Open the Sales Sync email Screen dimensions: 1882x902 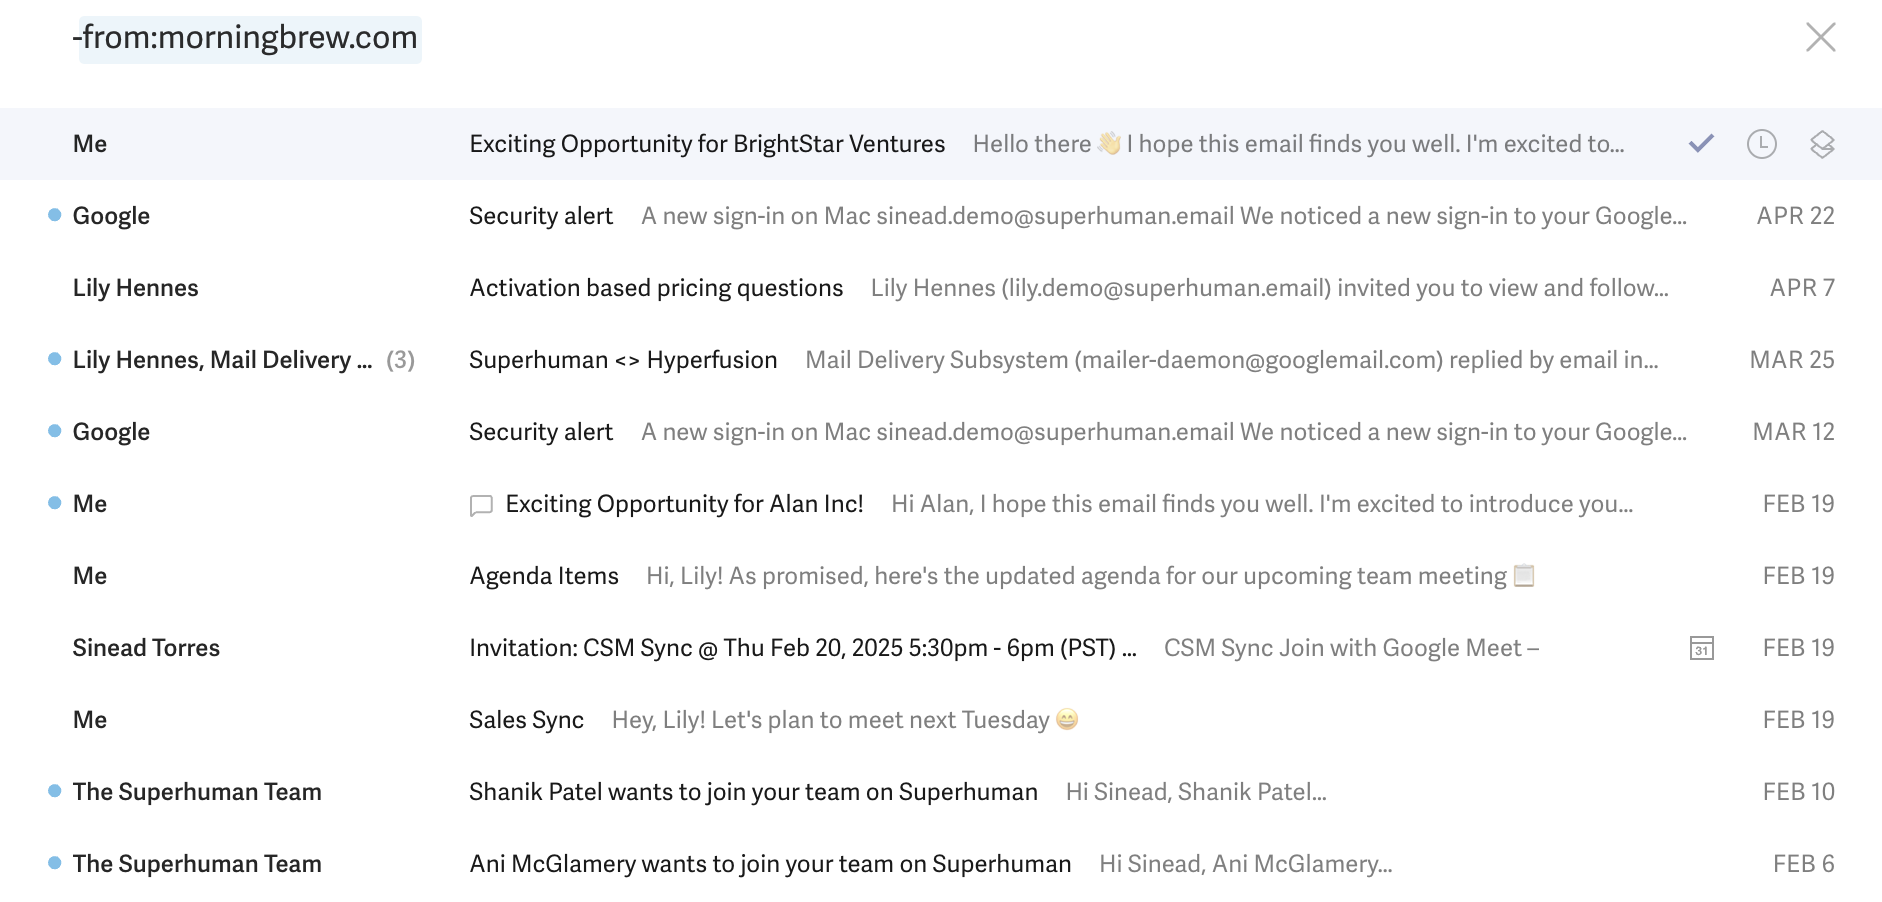[x=941, y=720]
